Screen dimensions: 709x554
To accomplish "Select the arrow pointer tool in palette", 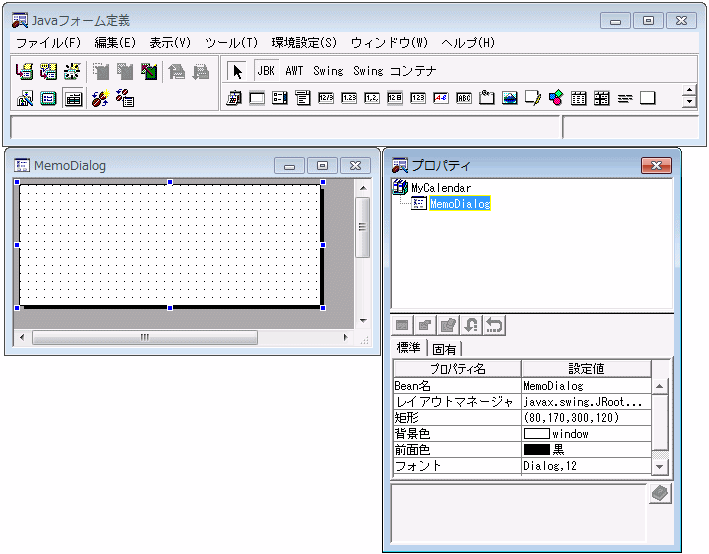I will tap(237, 71).
